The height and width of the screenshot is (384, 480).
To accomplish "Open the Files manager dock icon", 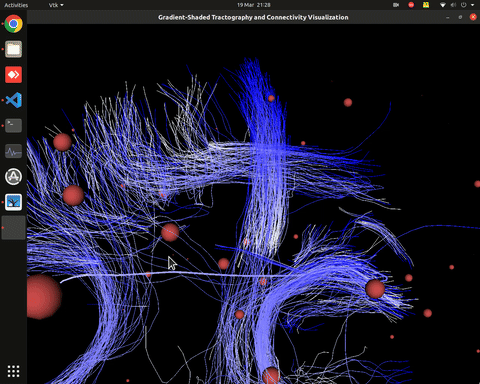I will 13,49.
